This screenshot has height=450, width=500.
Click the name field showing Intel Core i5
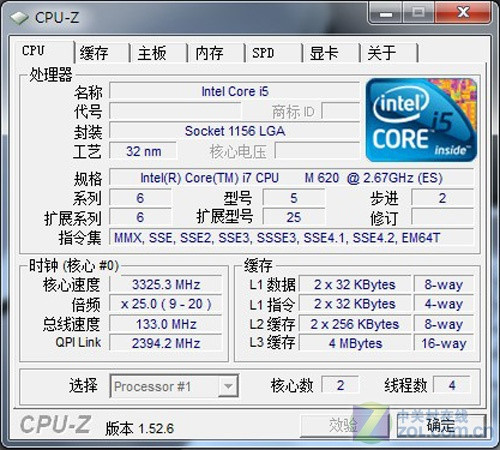click(x=235, y=91)
